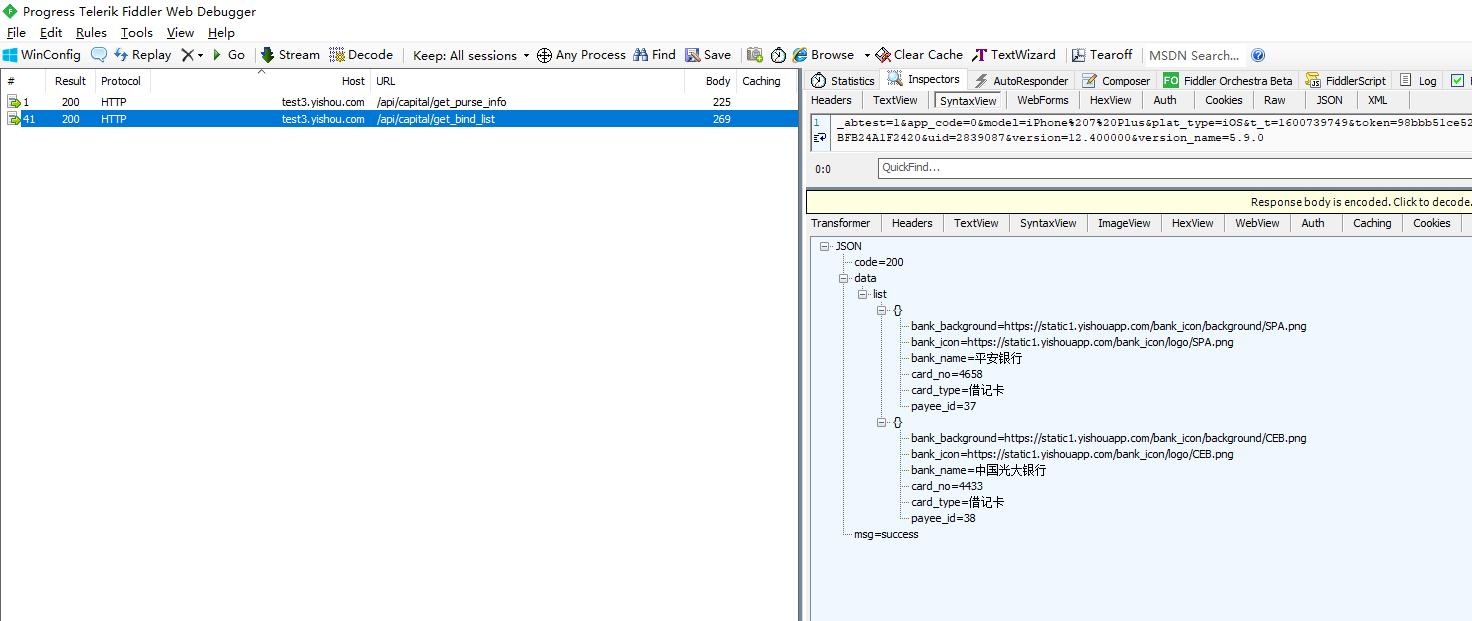
Task: Collapse the JSON root tree node
Action: pos(824,246)
